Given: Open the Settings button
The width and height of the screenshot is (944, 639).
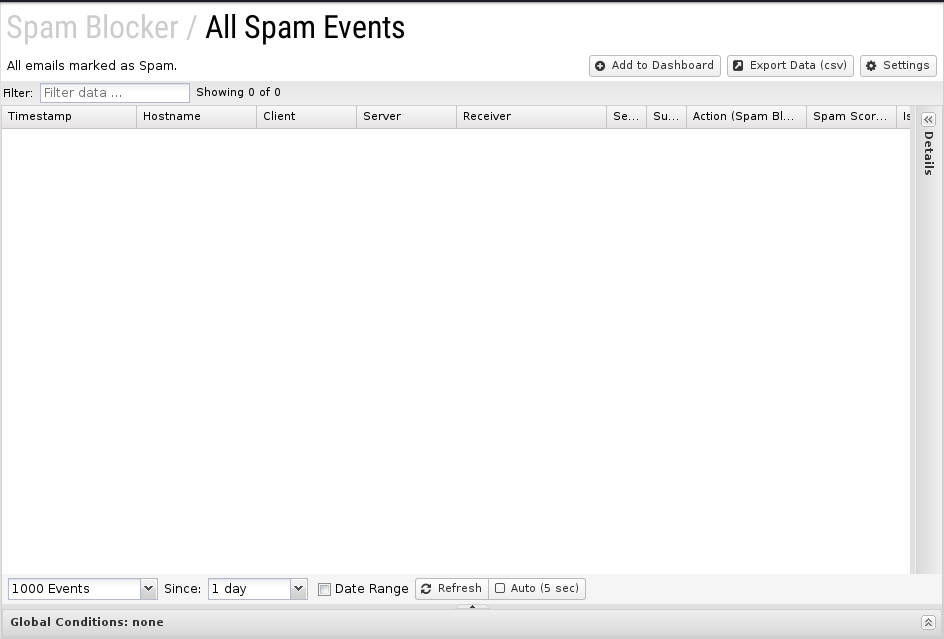Looking at the screenshot, I should point(898,66).
